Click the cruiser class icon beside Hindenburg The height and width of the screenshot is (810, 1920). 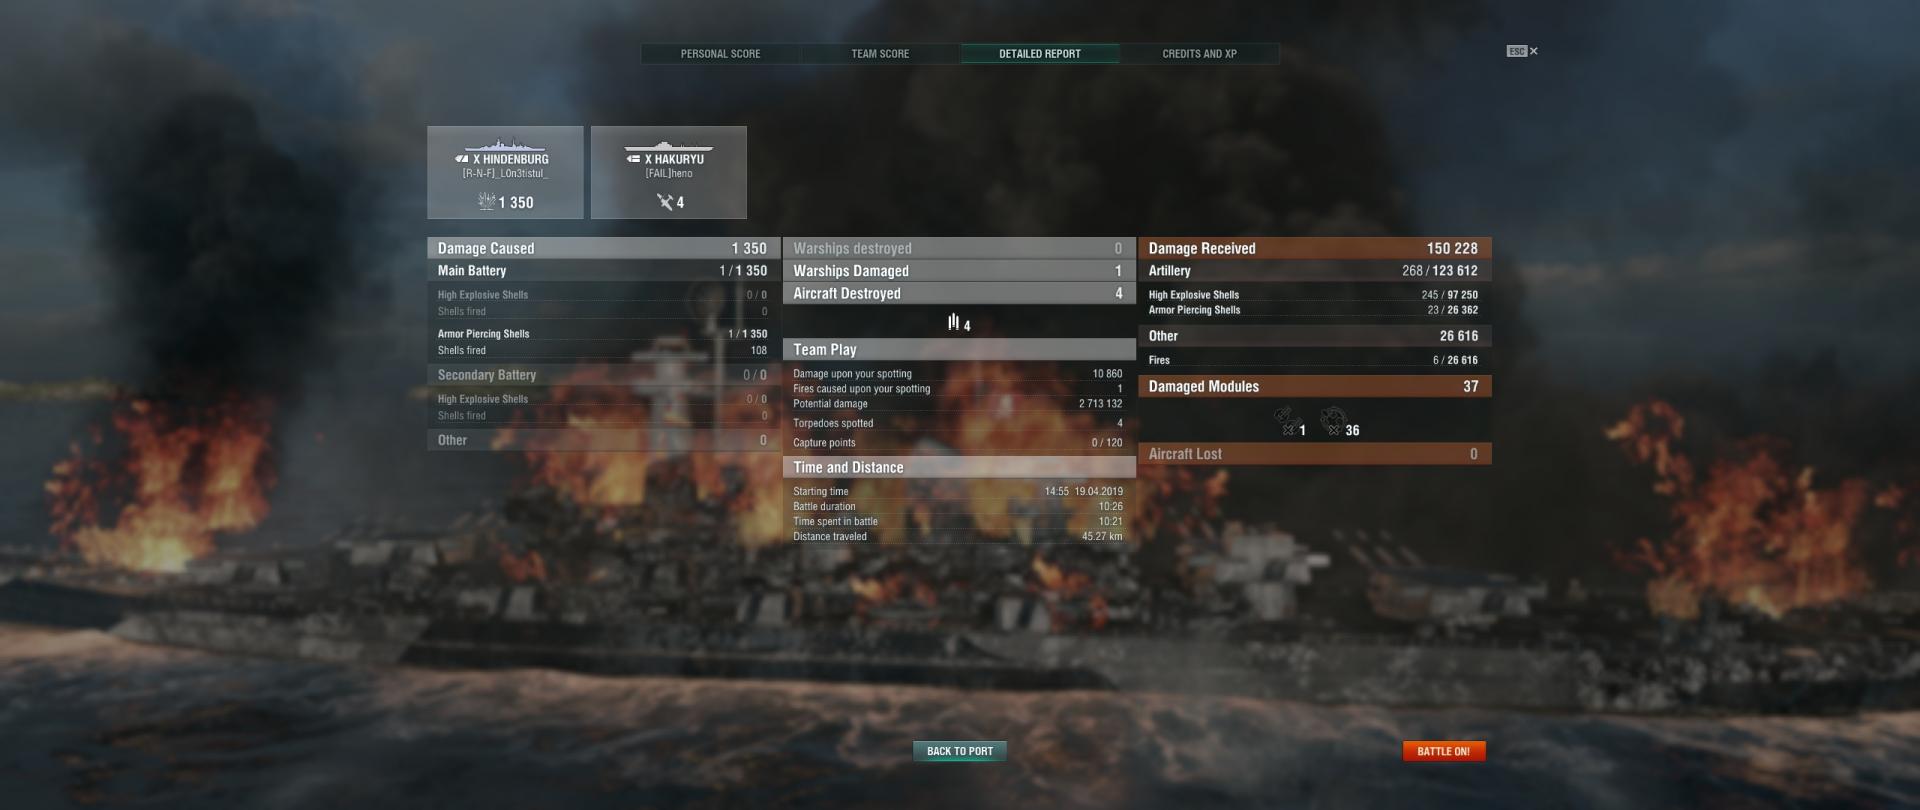click(462, 159)
